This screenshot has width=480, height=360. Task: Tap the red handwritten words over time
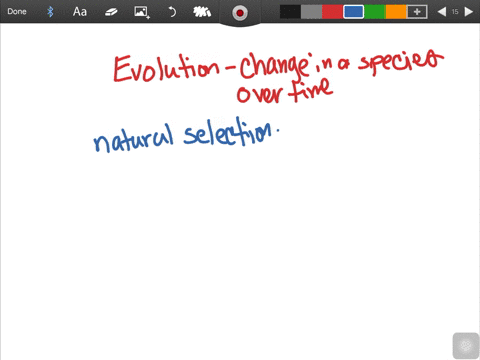[x=284, y=91]
